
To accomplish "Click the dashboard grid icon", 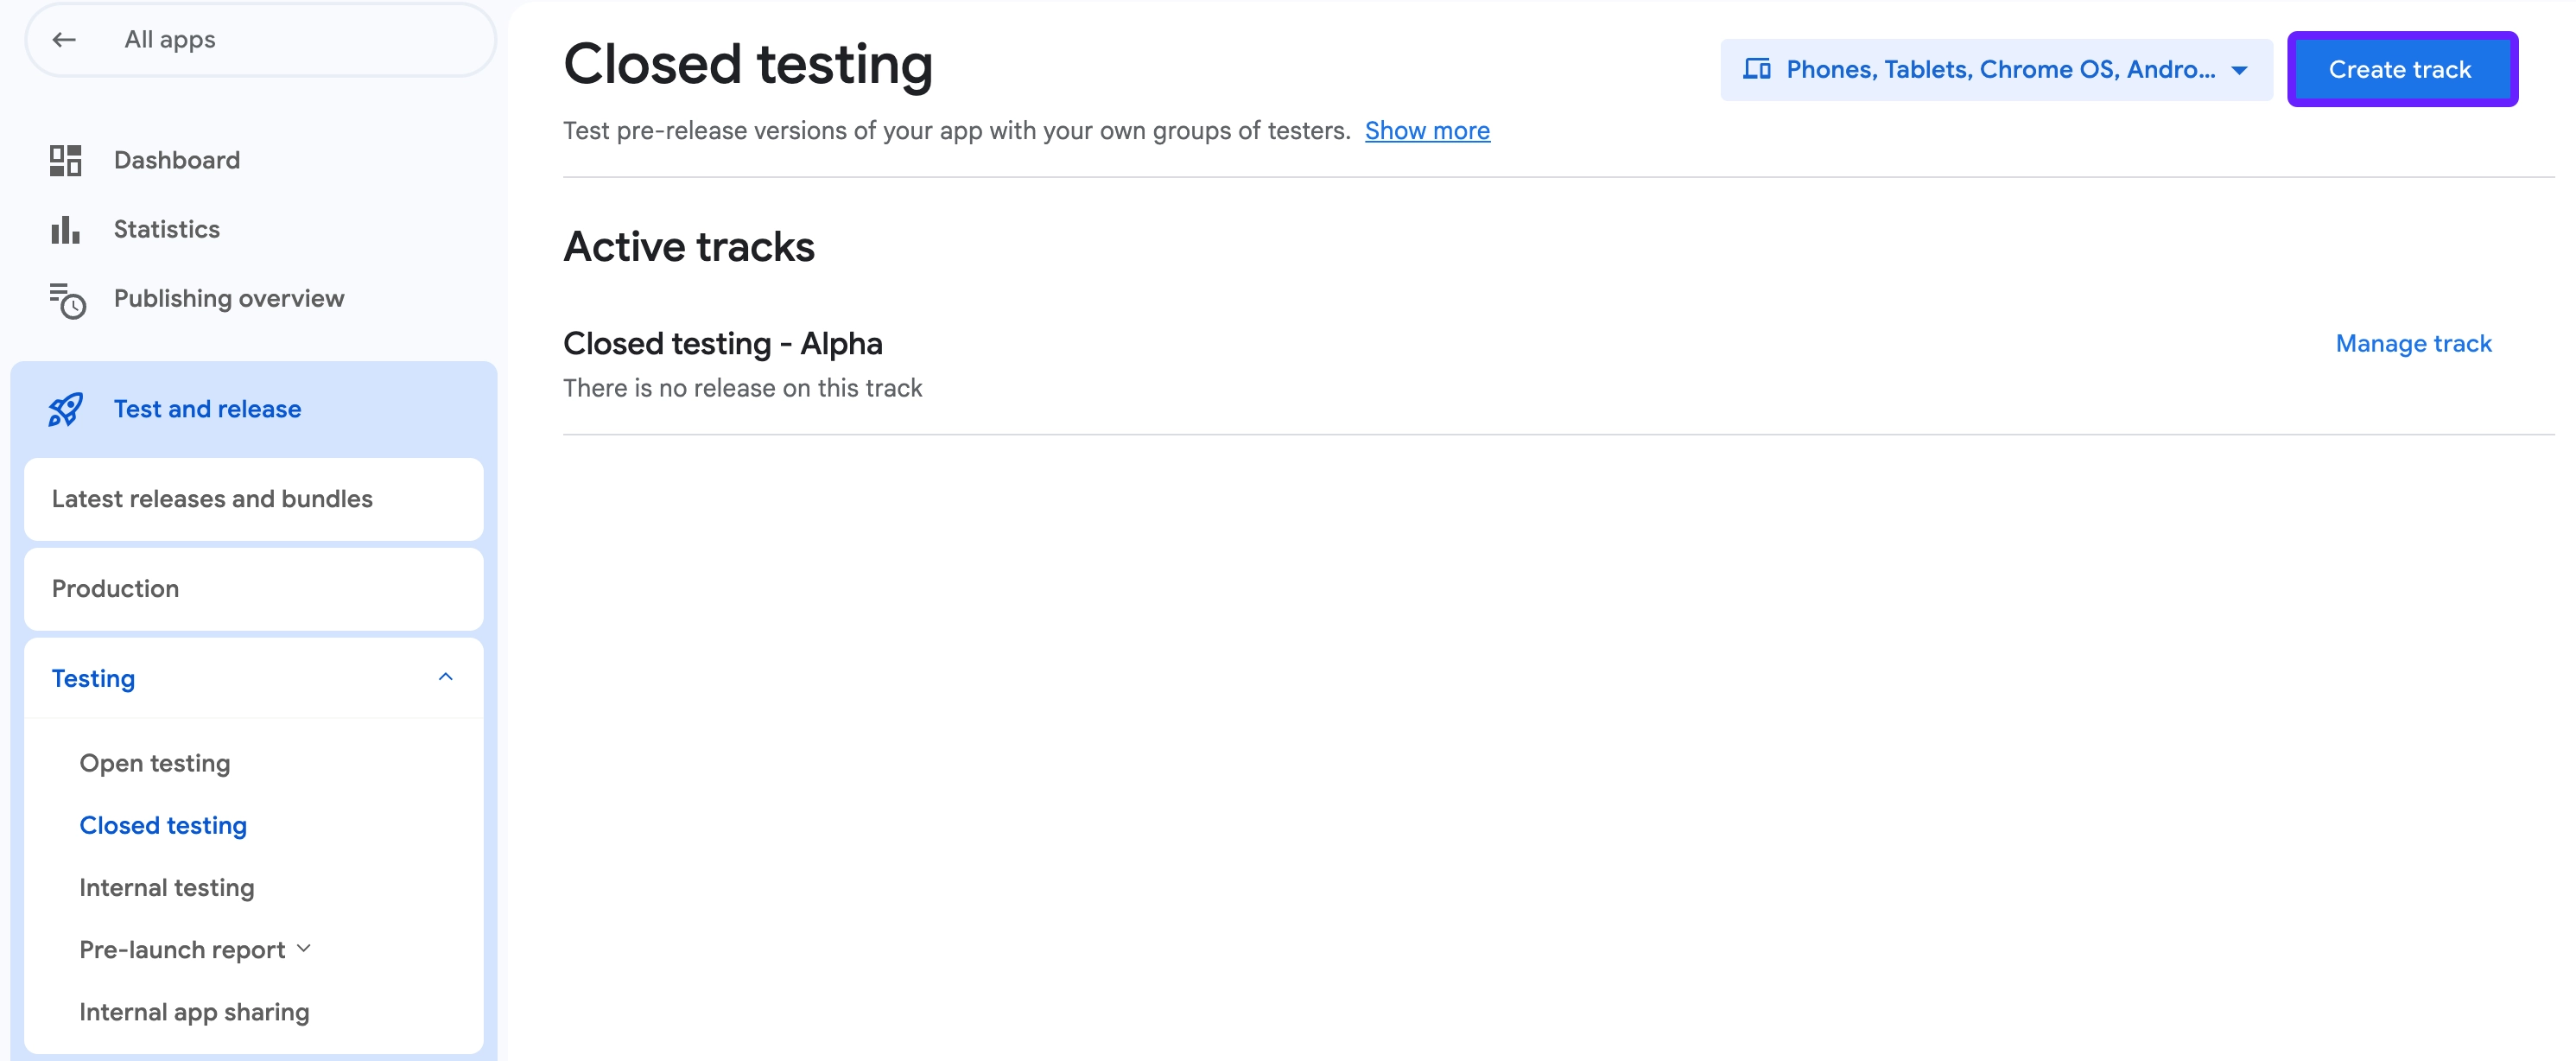I will (x=64, y=159).
